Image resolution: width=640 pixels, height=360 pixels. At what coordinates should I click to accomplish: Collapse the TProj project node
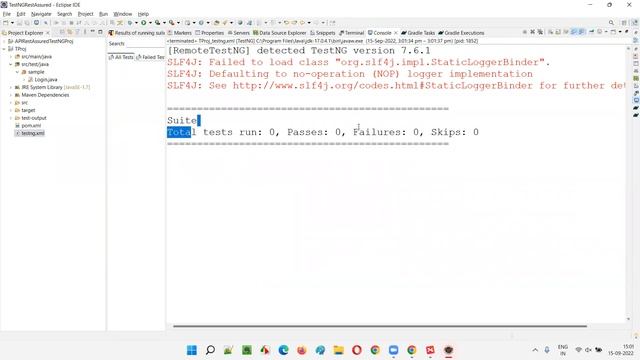point(4,49)
